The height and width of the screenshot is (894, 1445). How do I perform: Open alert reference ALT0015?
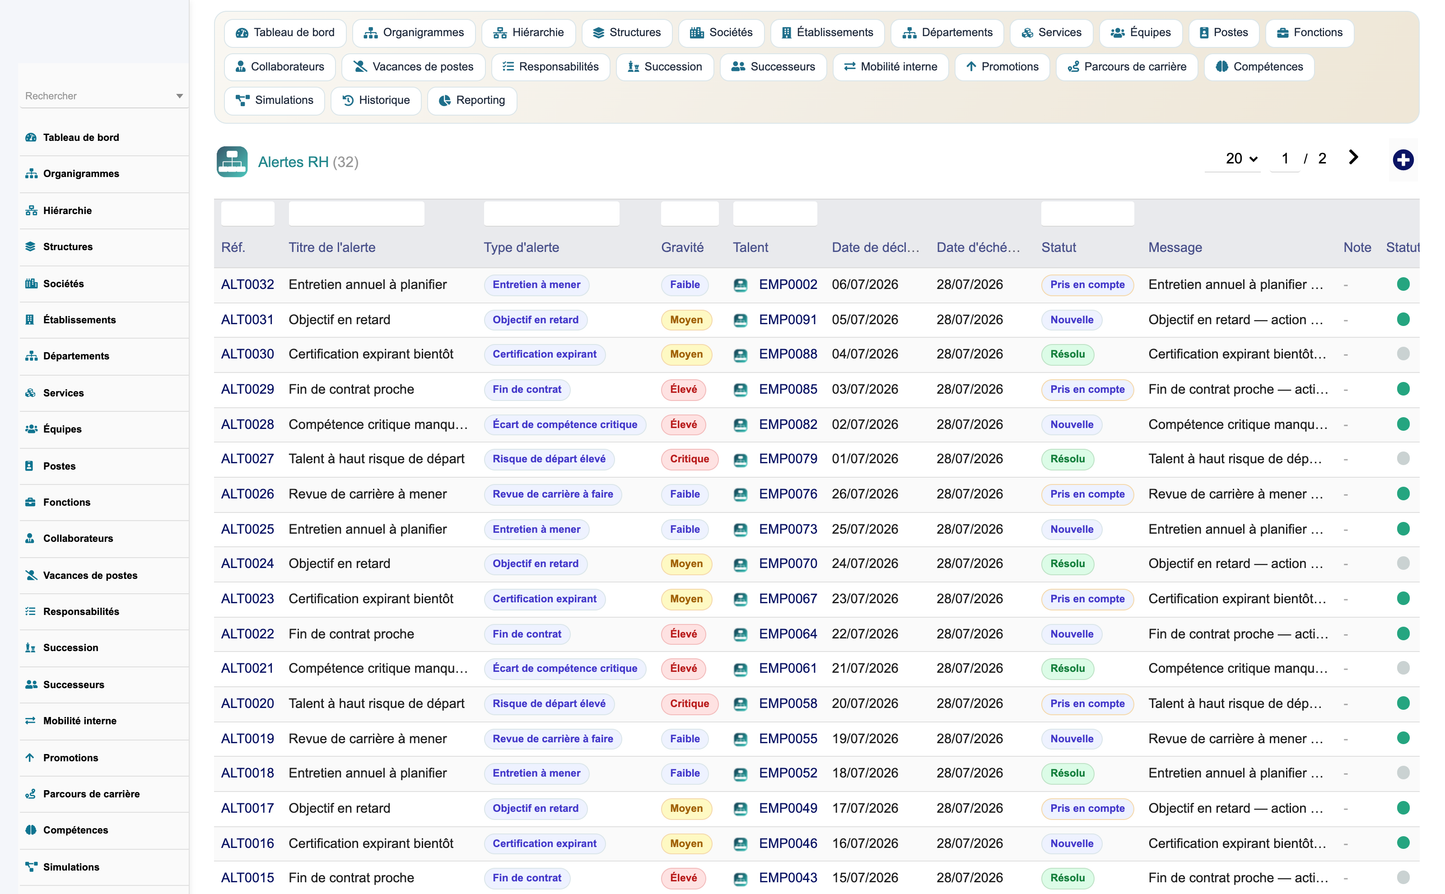pos(247,878)
